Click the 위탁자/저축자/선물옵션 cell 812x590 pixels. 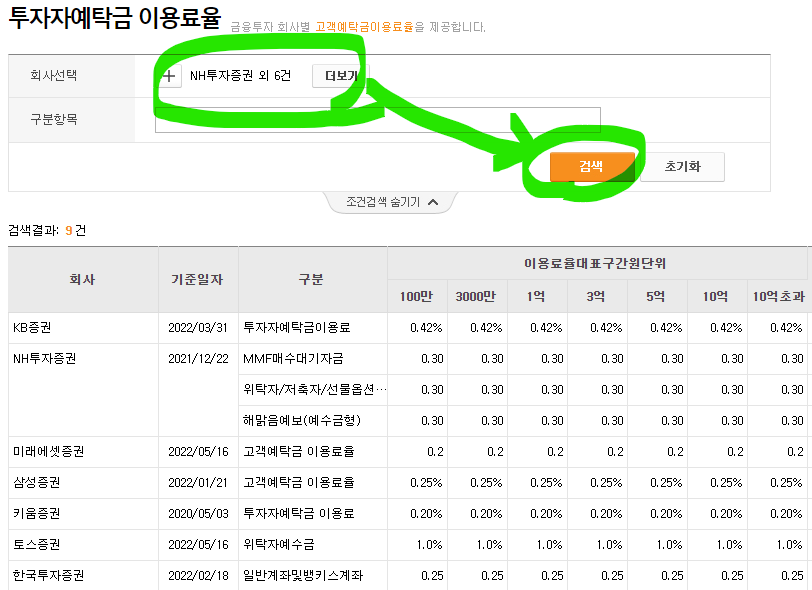(x=312, y=390)
